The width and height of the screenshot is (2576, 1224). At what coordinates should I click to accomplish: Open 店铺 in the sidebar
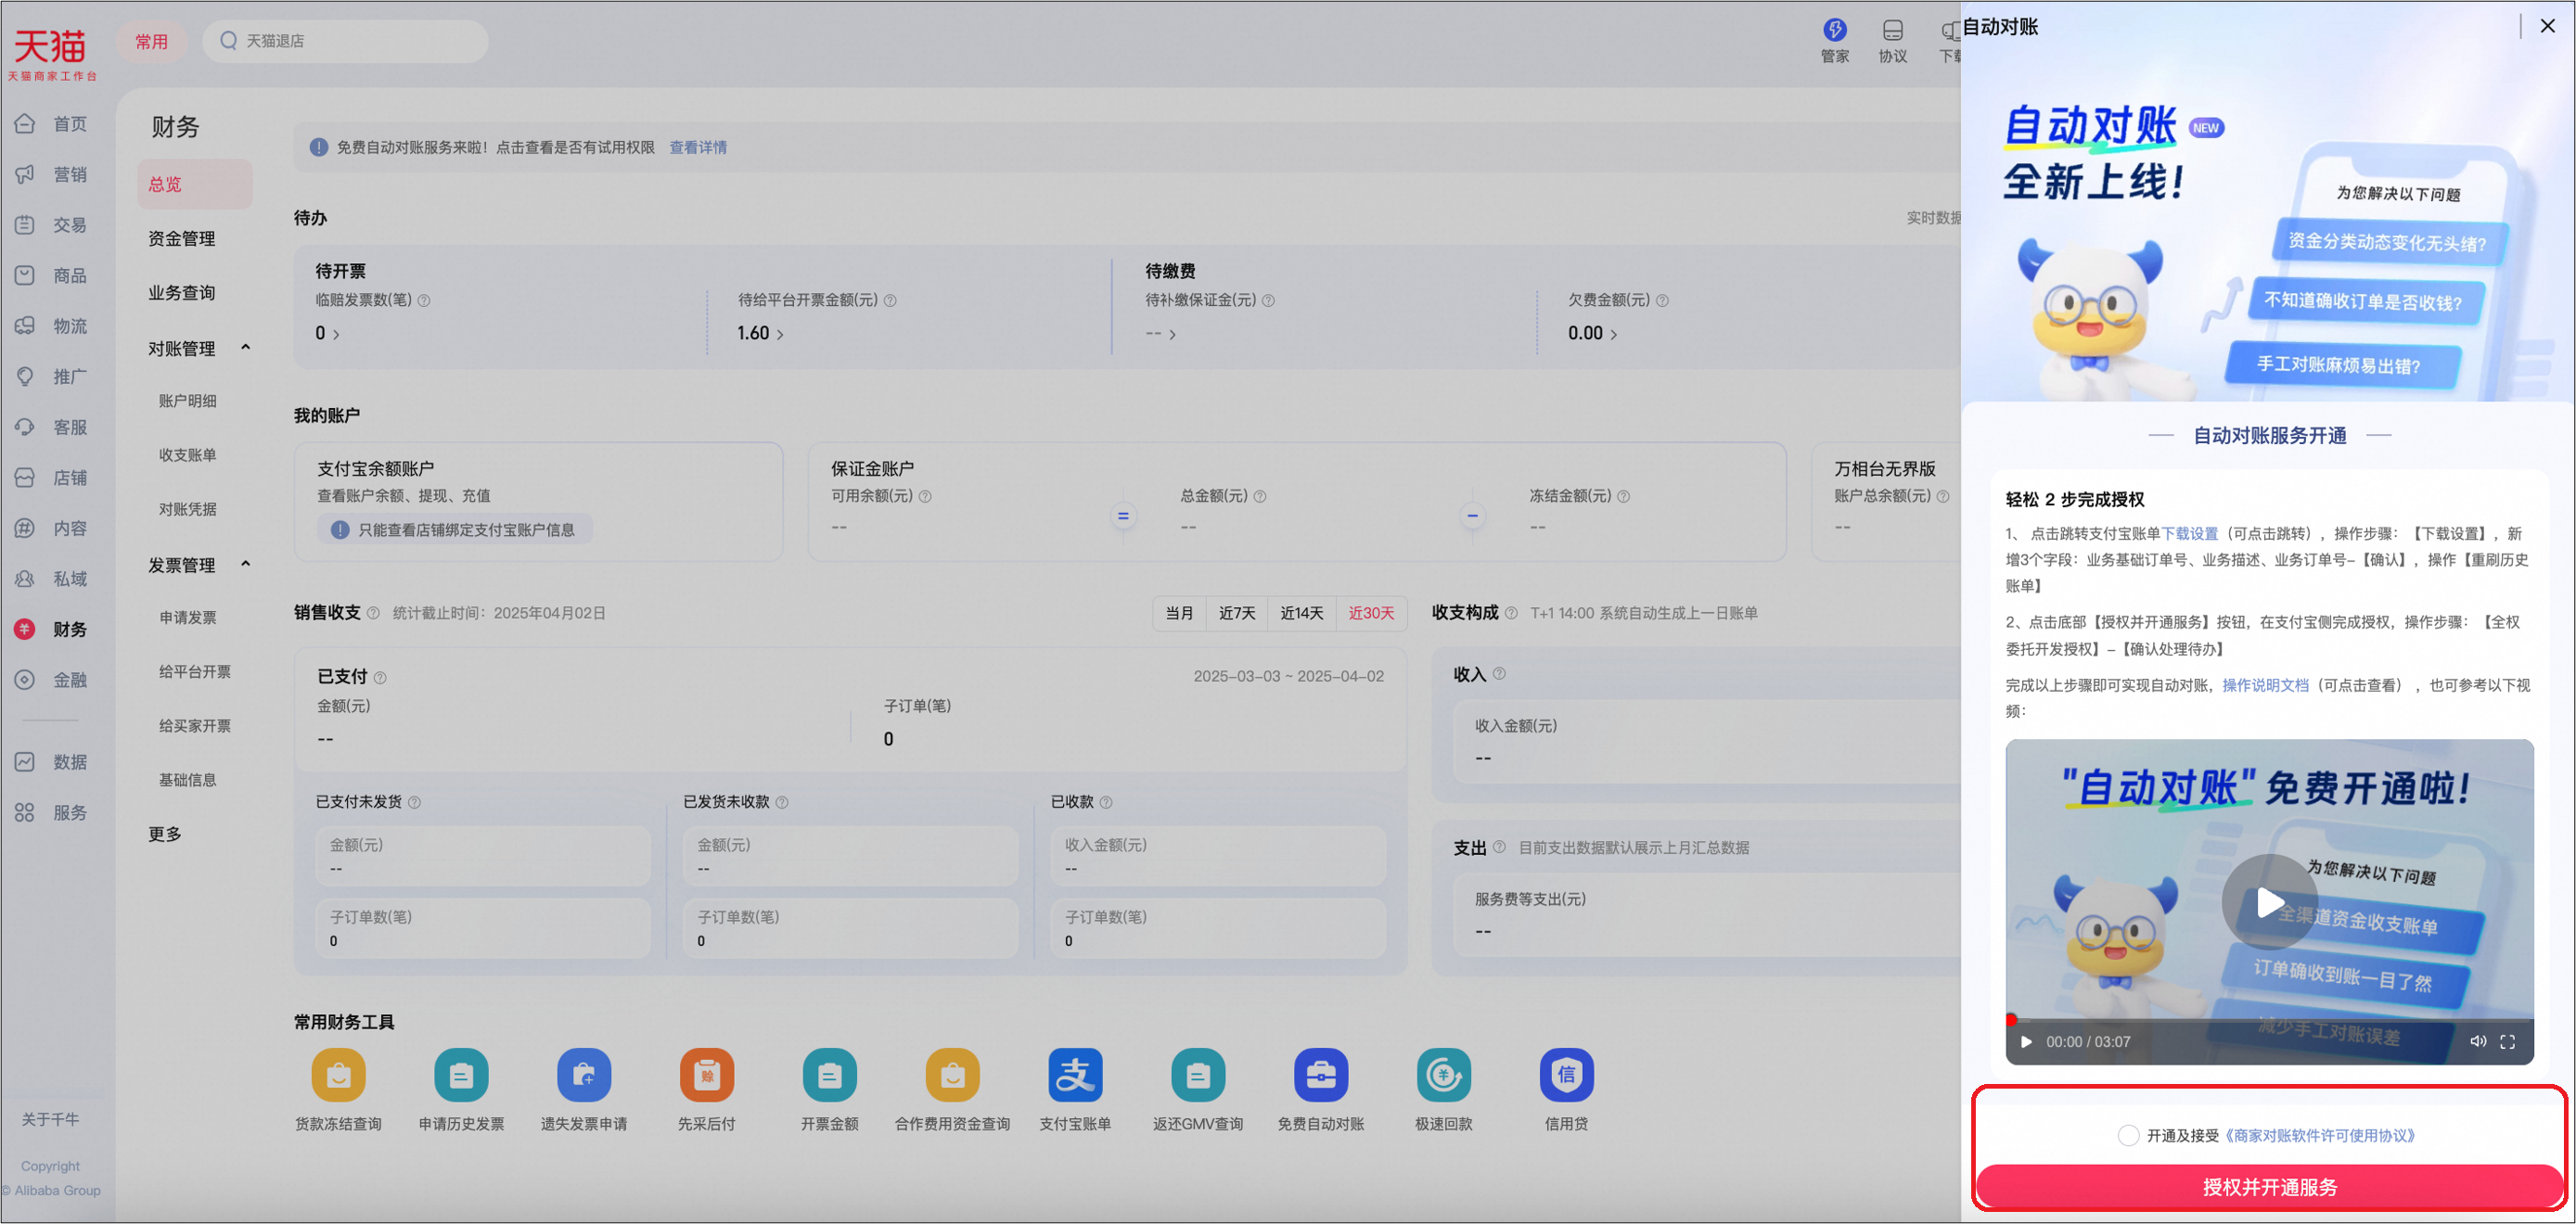pos(51,478)
